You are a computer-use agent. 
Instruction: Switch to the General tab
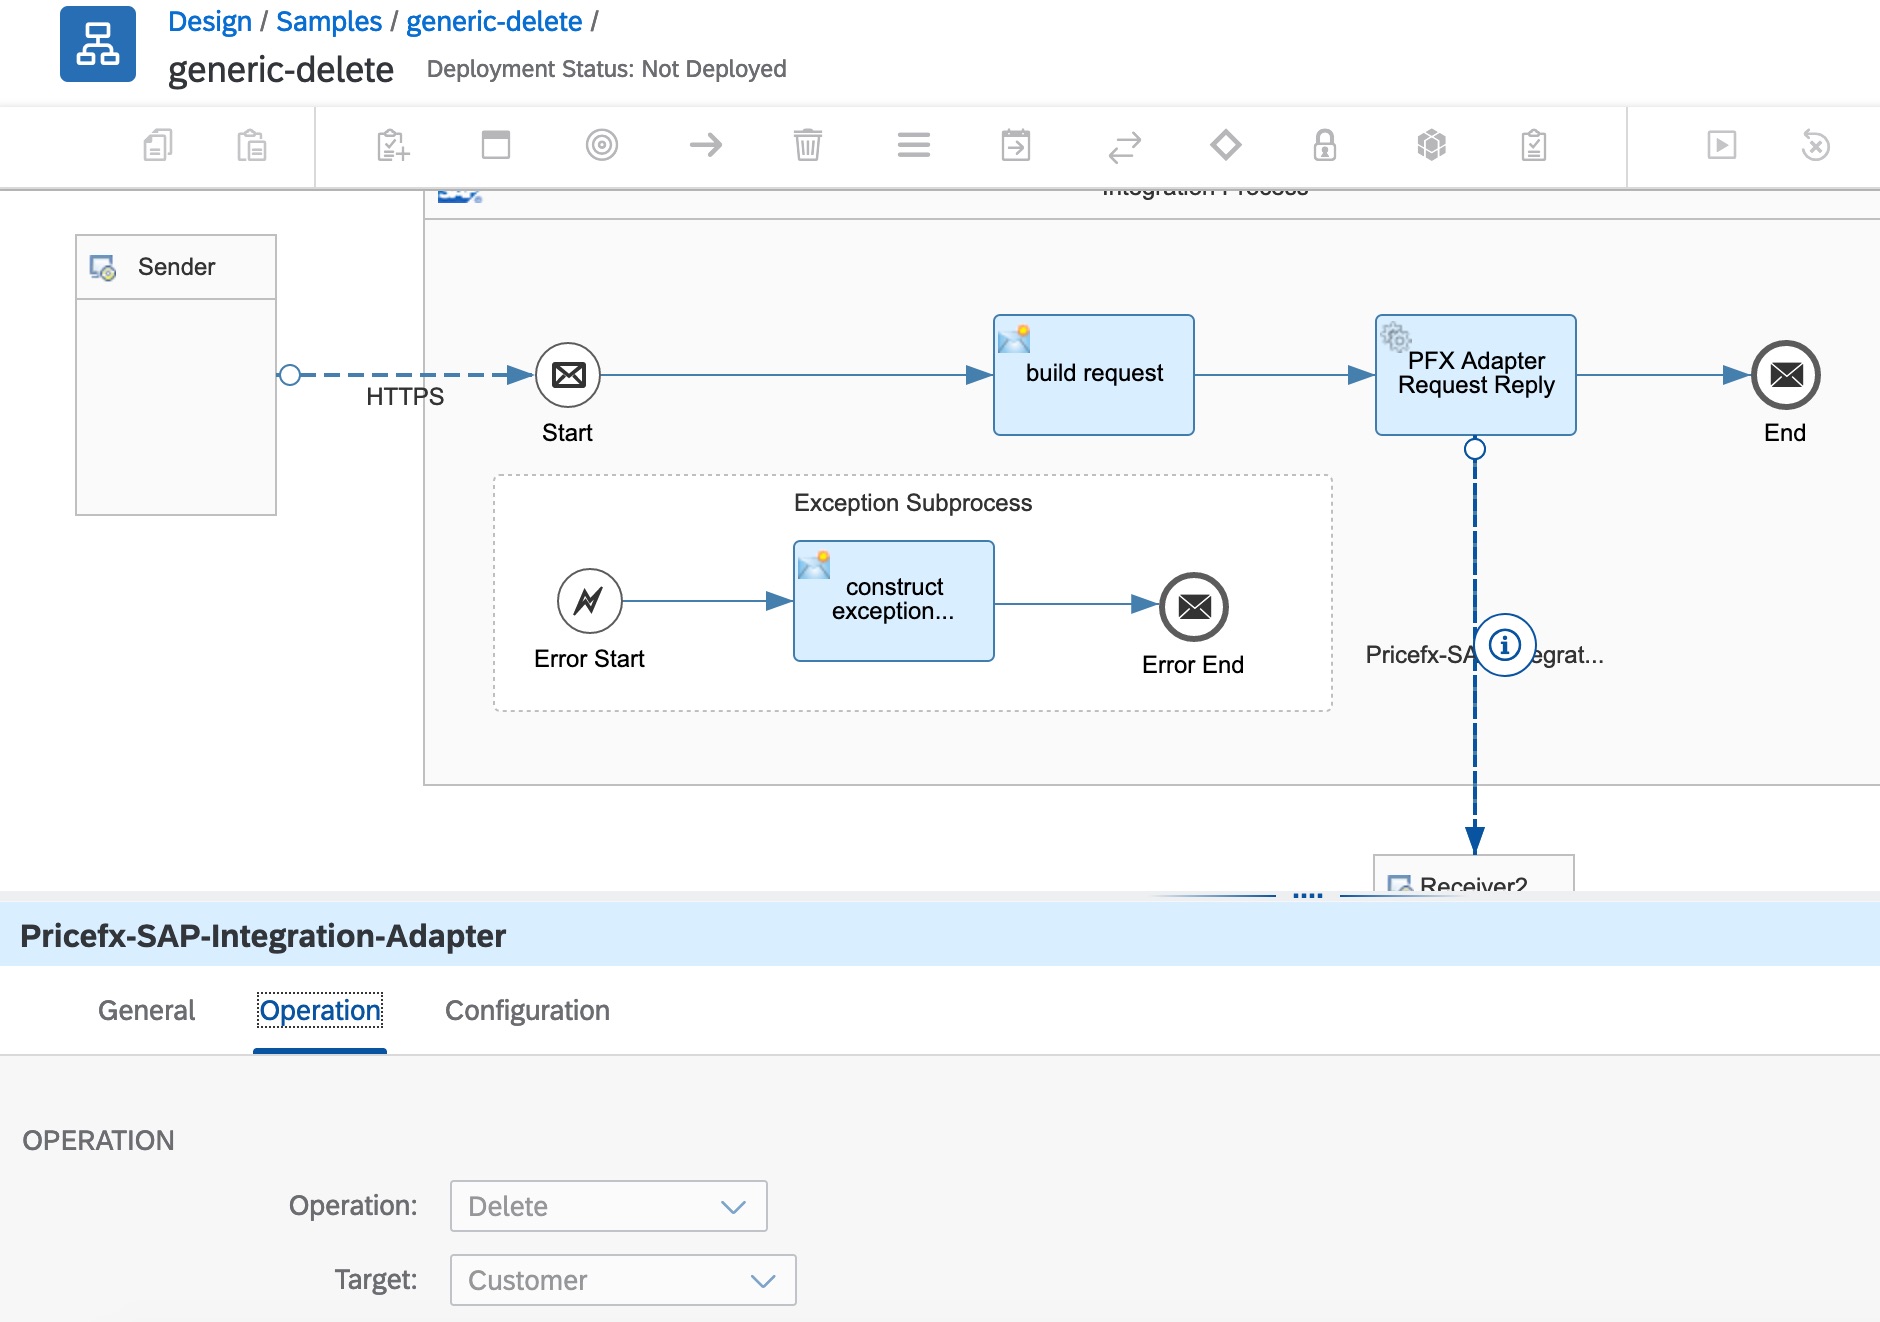(146, 1010)
